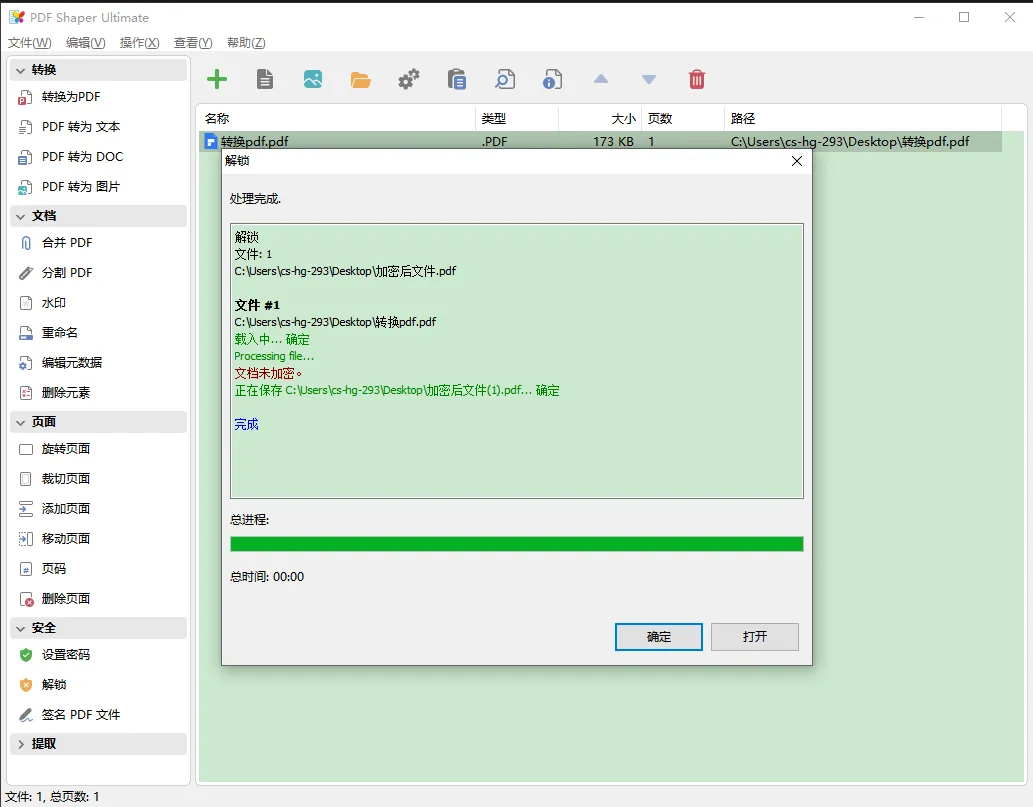
Task: Click the add image toolbar icon
Action: click(x=313, y=80)
